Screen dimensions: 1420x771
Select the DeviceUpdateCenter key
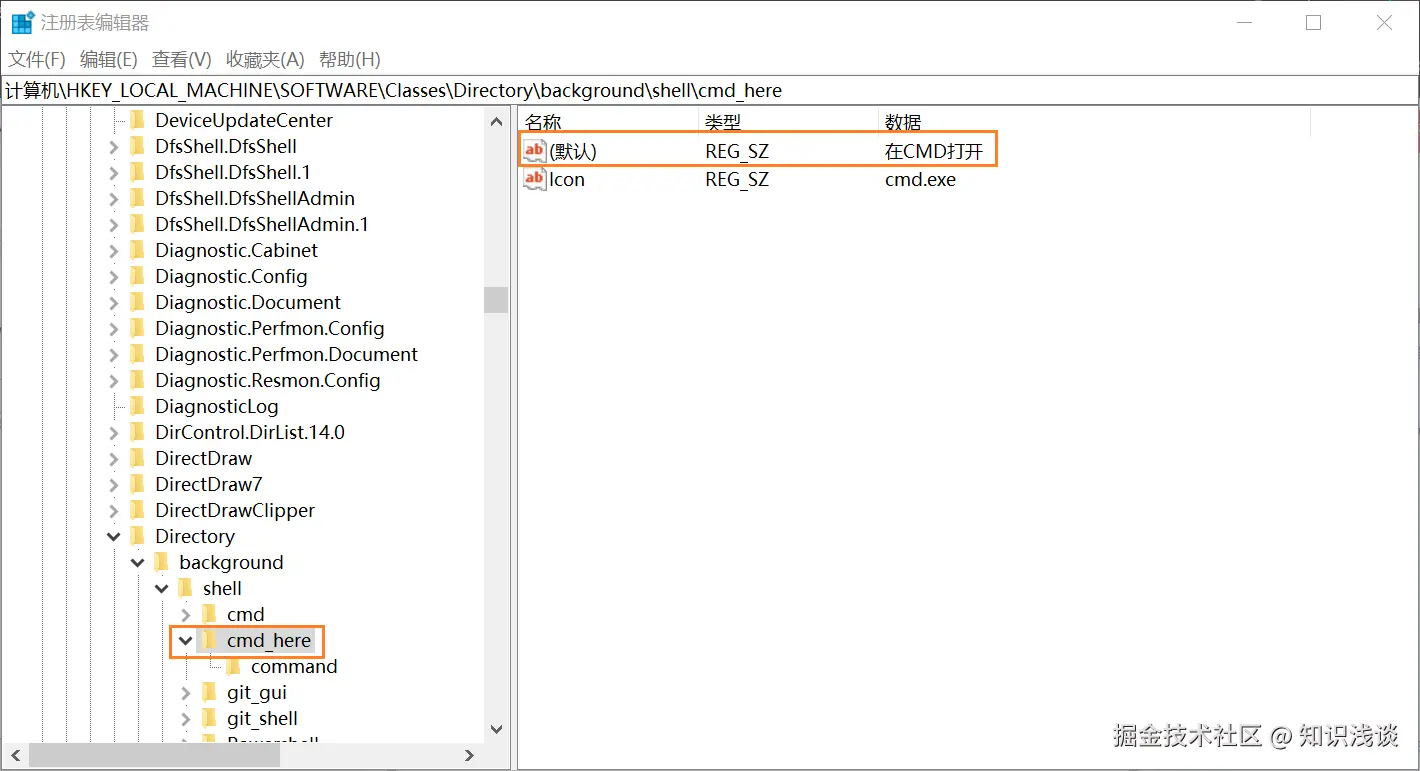(x=244, y=120)
